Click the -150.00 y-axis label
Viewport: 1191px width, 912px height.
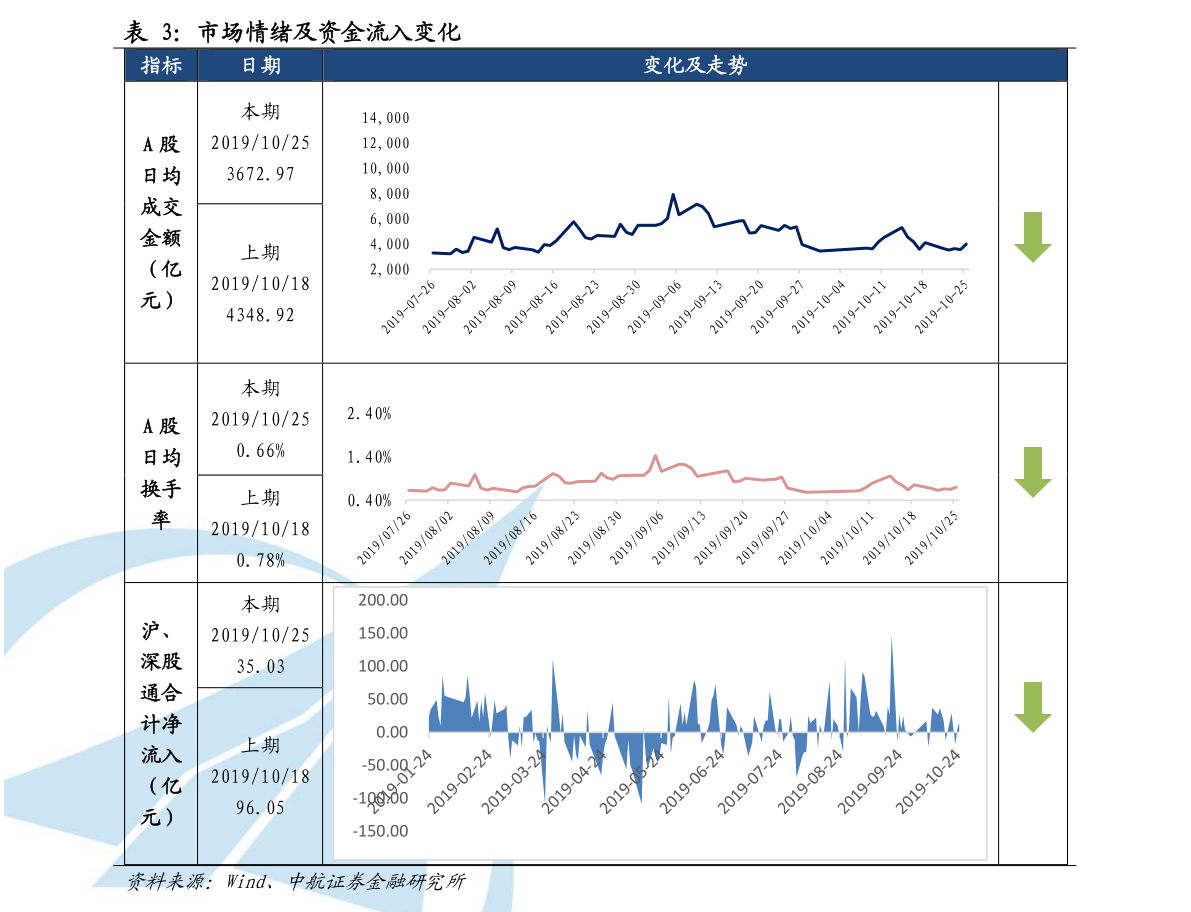380,831
